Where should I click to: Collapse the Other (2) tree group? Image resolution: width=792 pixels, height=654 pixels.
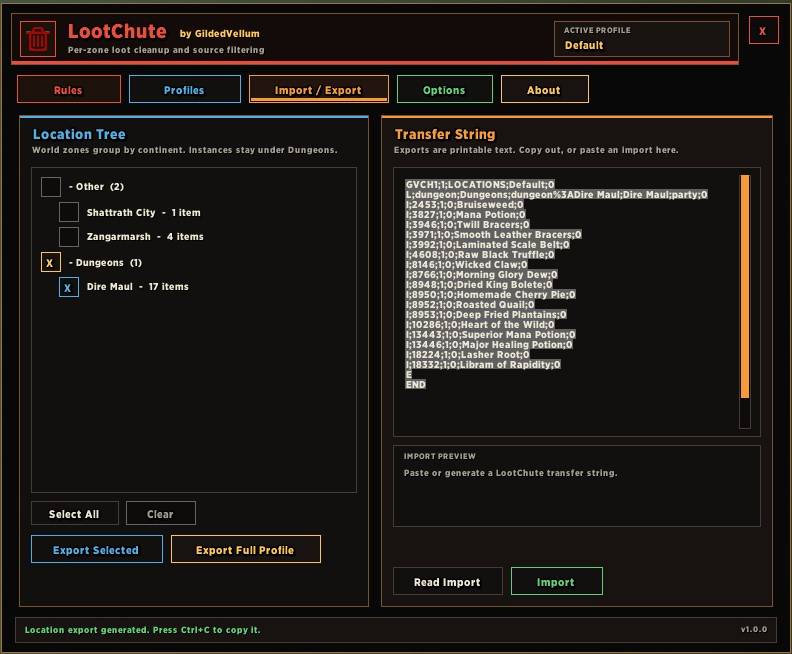96,187
